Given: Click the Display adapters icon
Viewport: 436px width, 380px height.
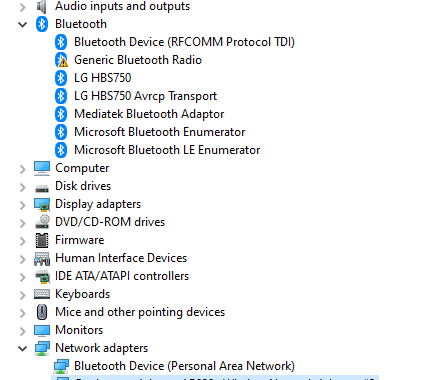Looking at the screenshot, I should tap(42, 204).
